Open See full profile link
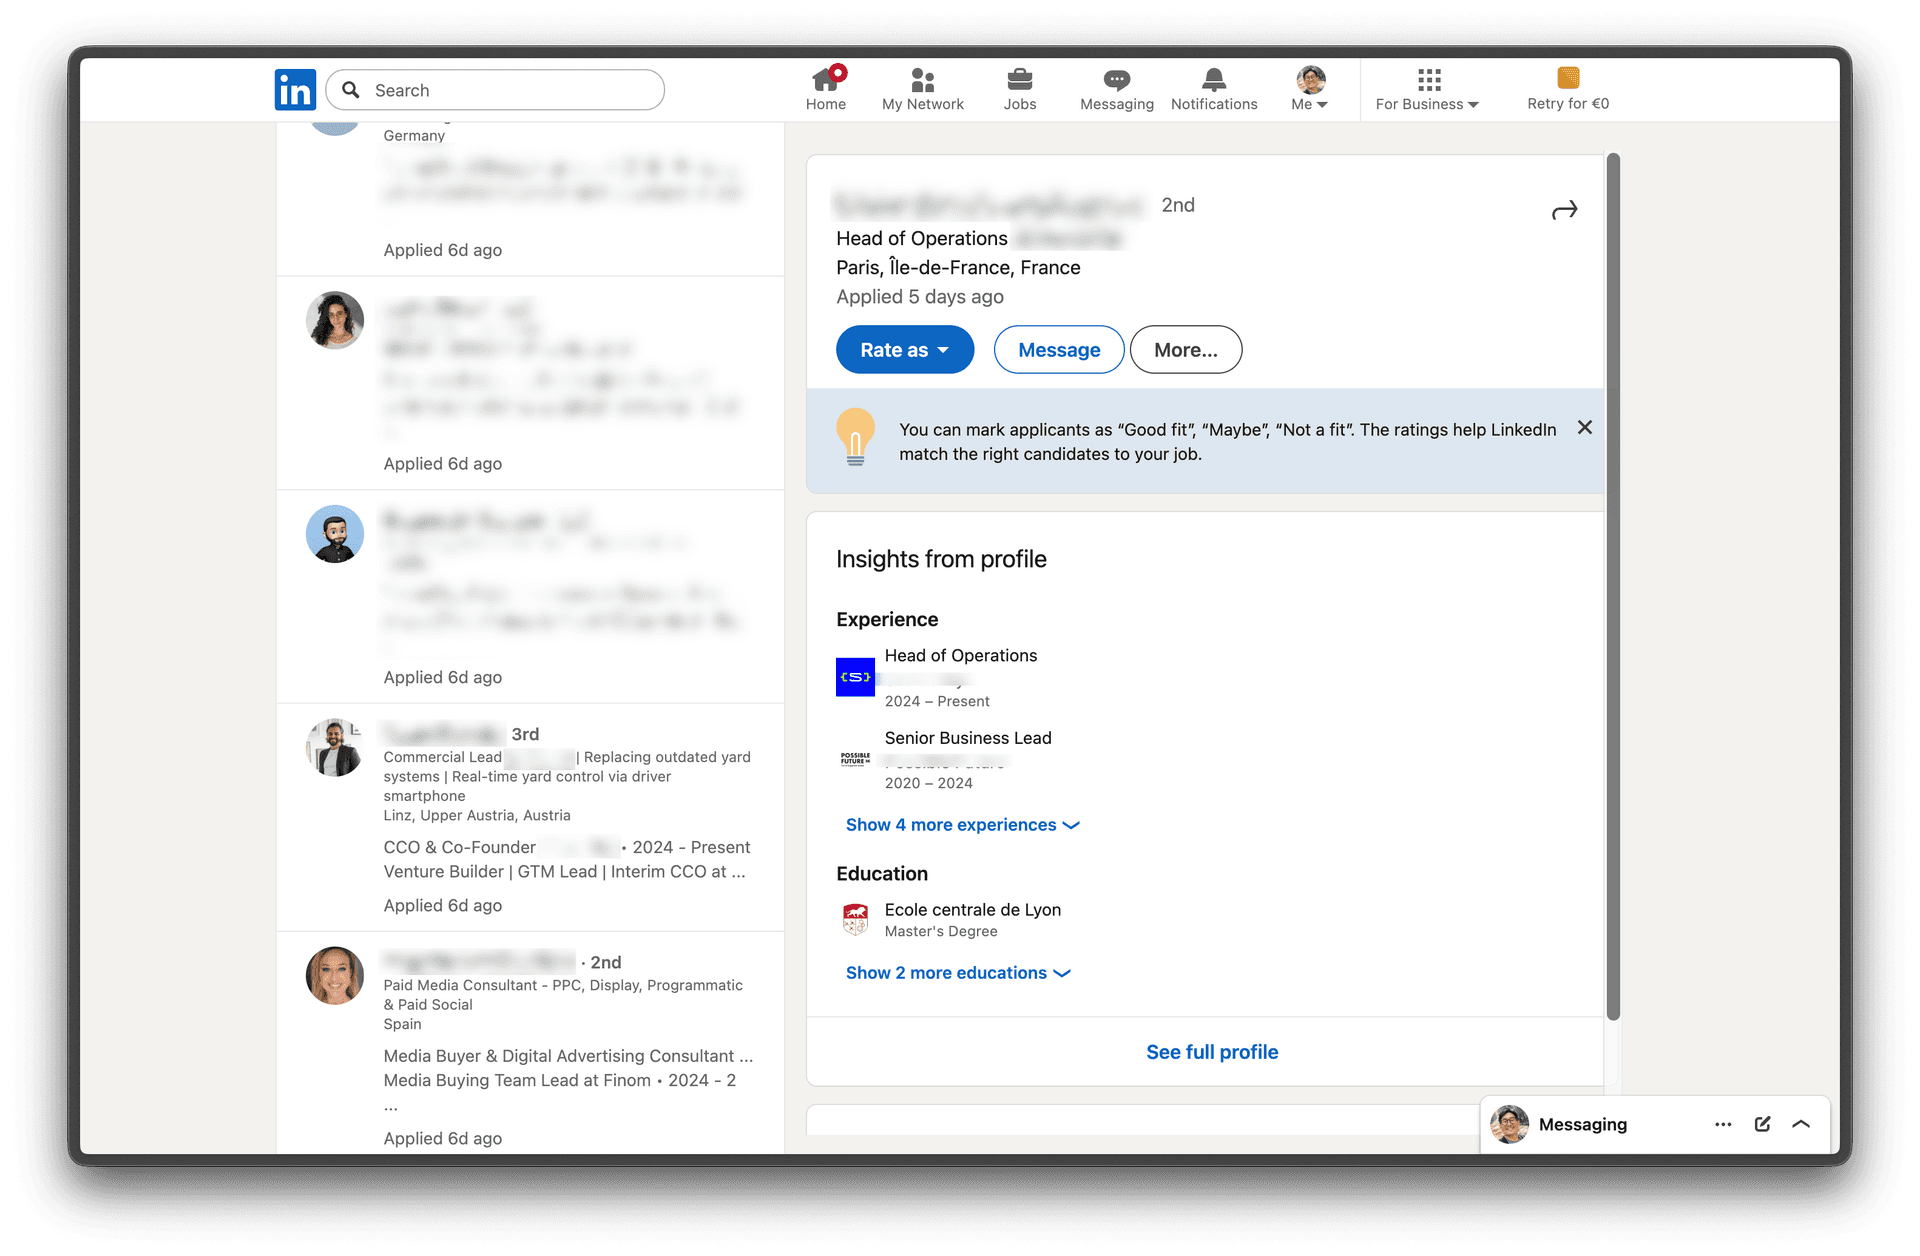Image resolution: width=1920 pixels, height=1256 pixels. (x=1211, y=1052)
